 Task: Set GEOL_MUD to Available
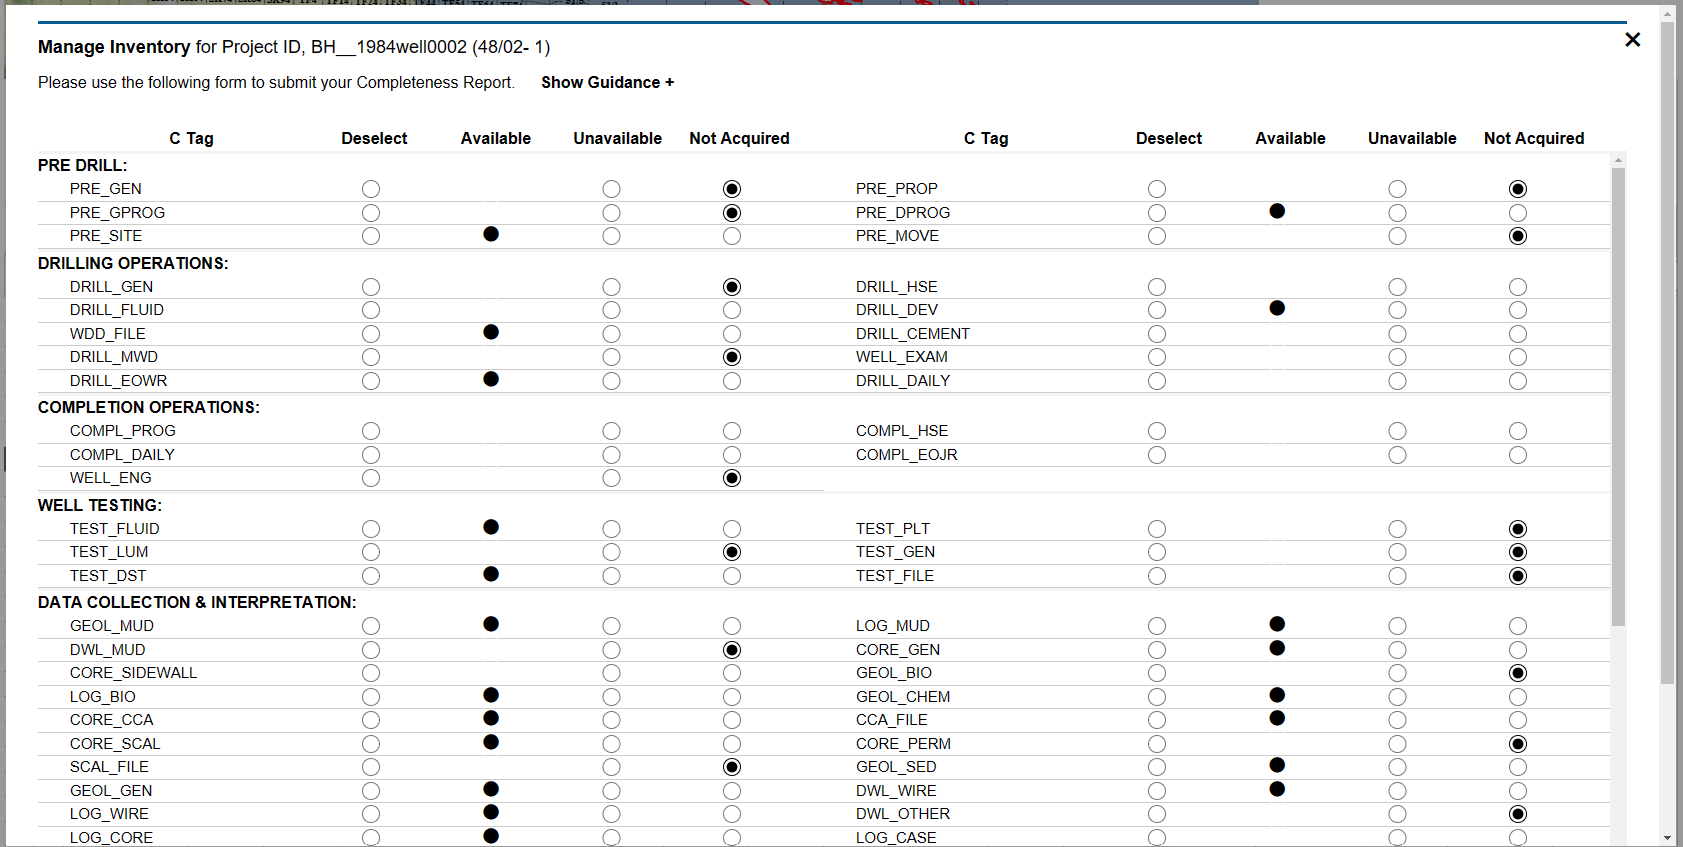491,624
